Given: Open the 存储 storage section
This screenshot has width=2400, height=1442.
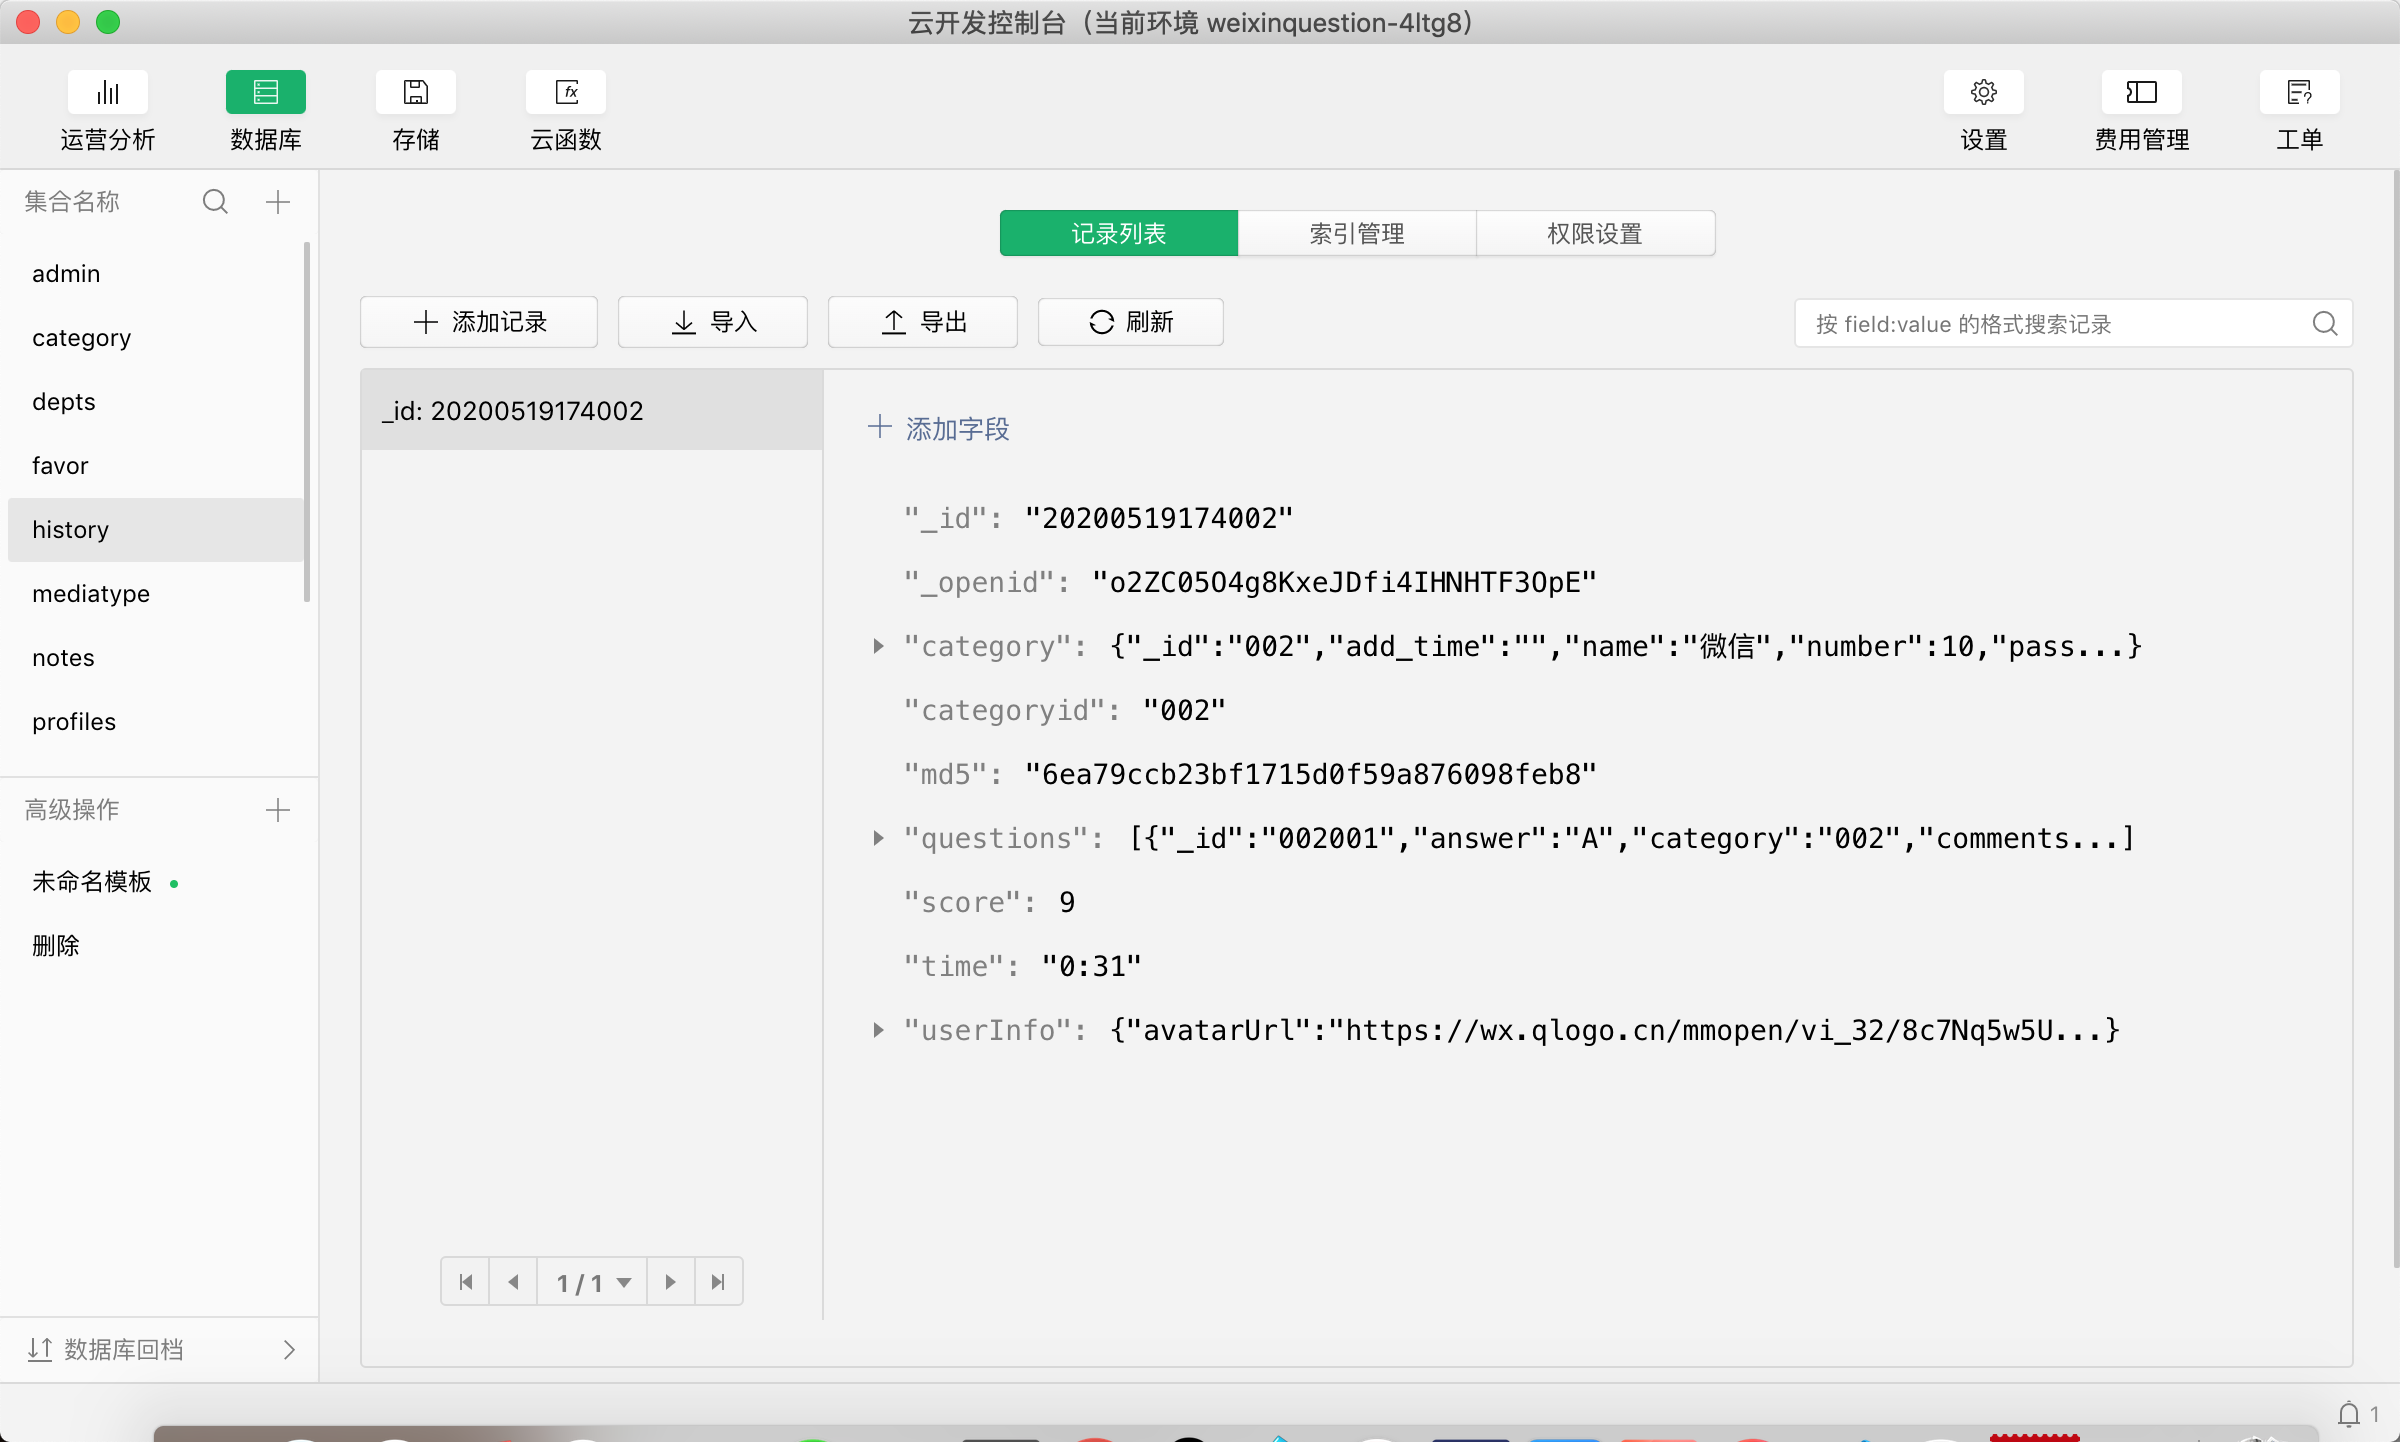Looking at the screenshot, I should click(415, 93).
